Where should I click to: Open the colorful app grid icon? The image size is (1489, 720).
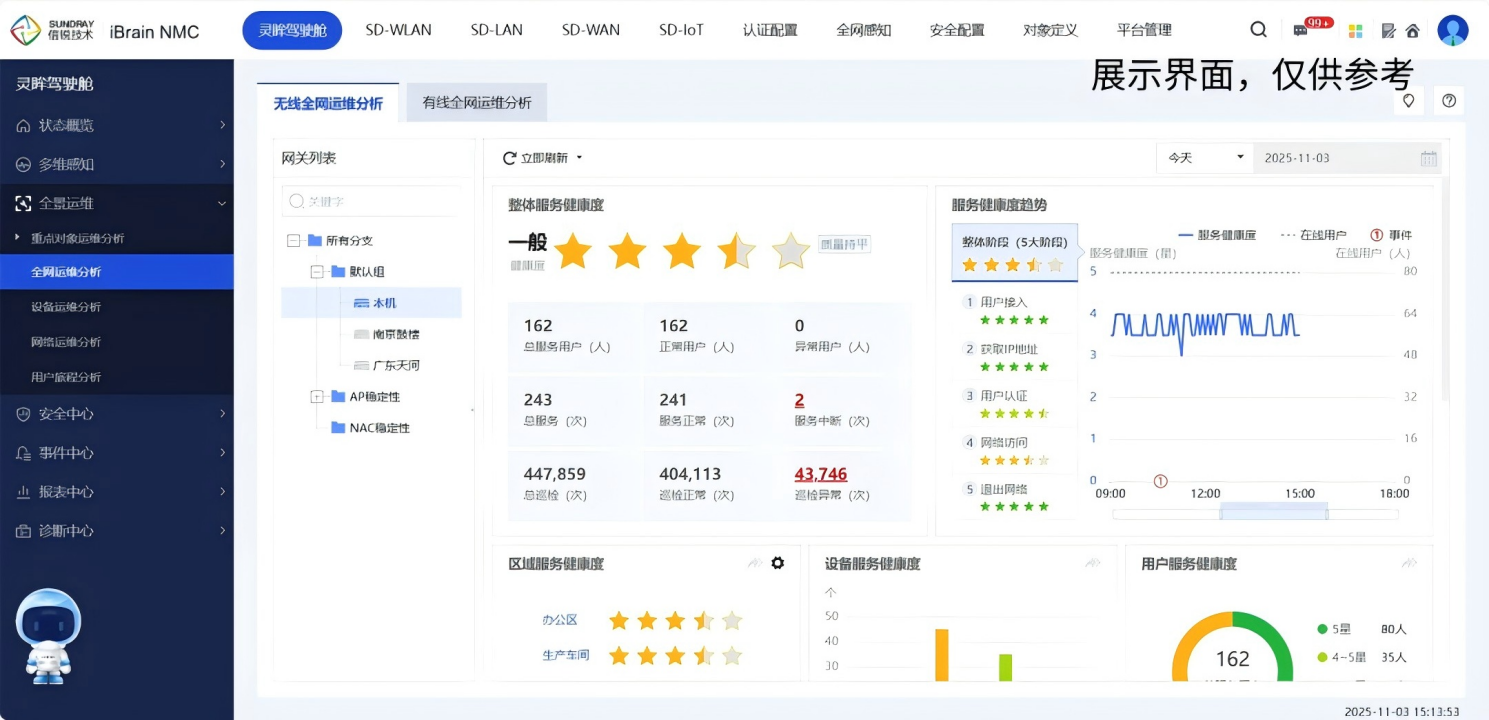click(1355, 31)
